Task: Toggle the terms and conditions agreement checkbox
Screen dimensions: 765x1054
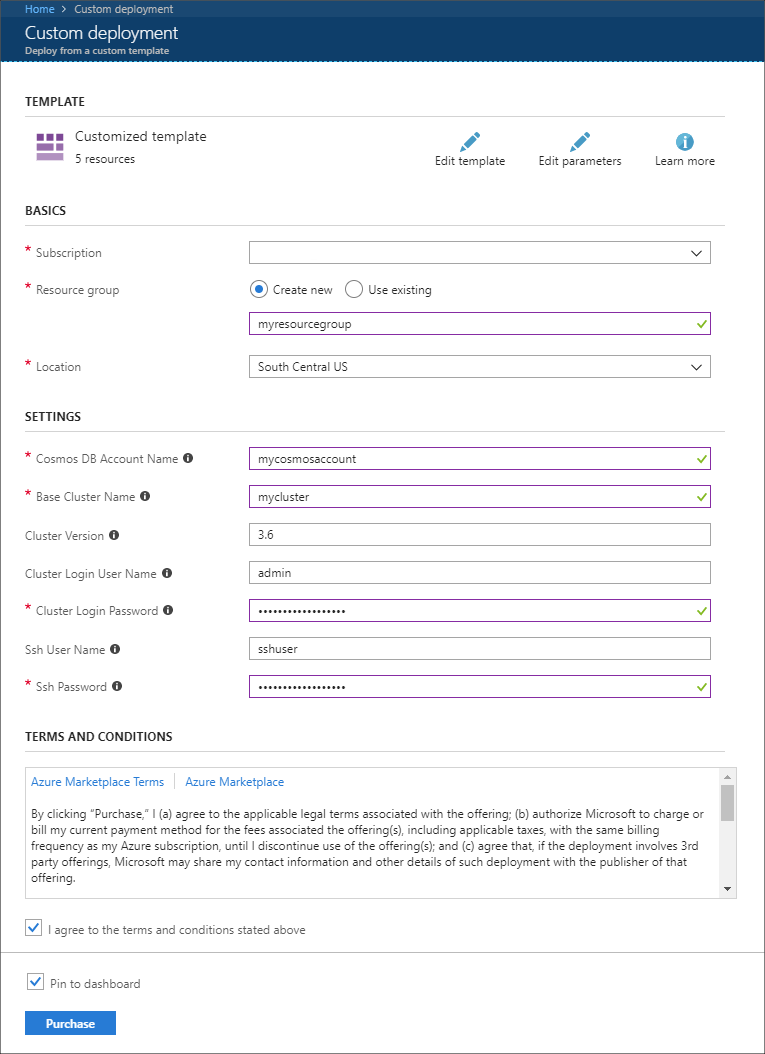Action: (x=35, y=929)
